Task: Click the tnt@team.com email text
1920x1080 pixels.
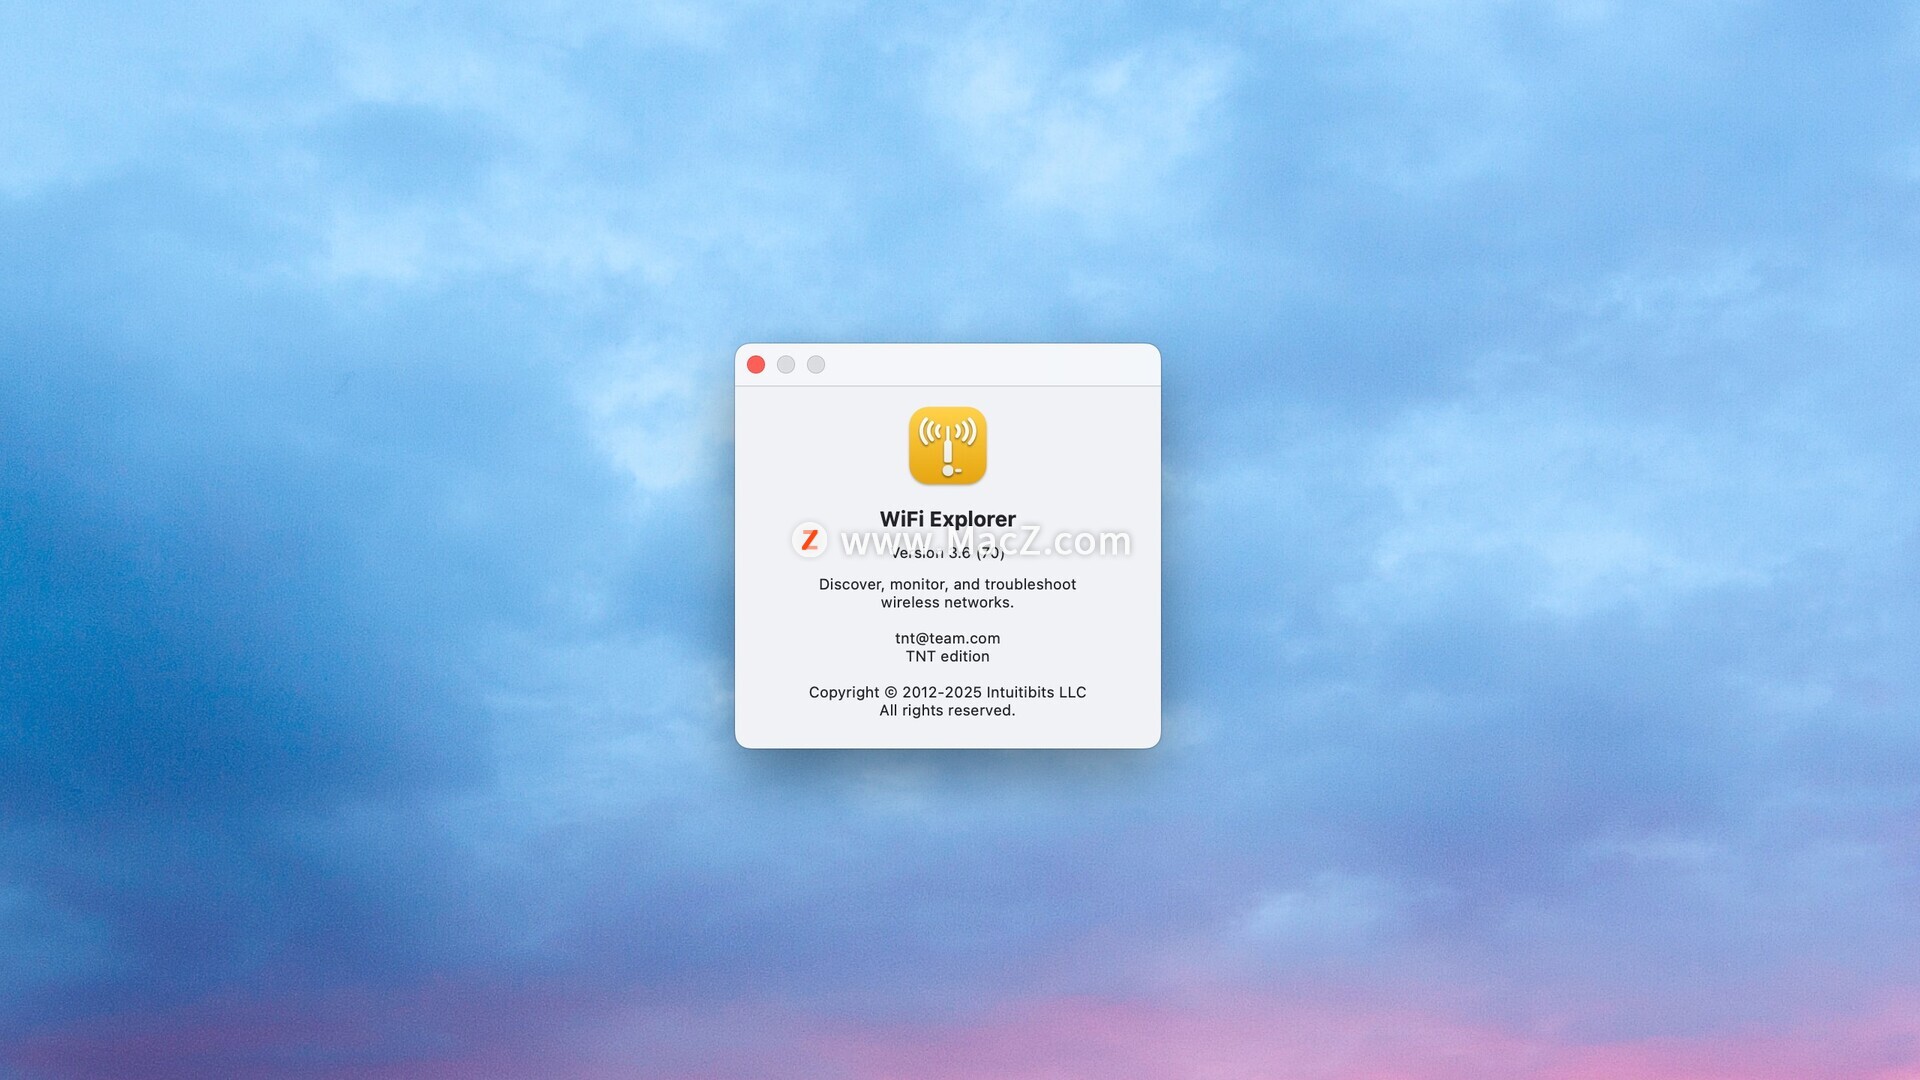Action: (947, 638)
